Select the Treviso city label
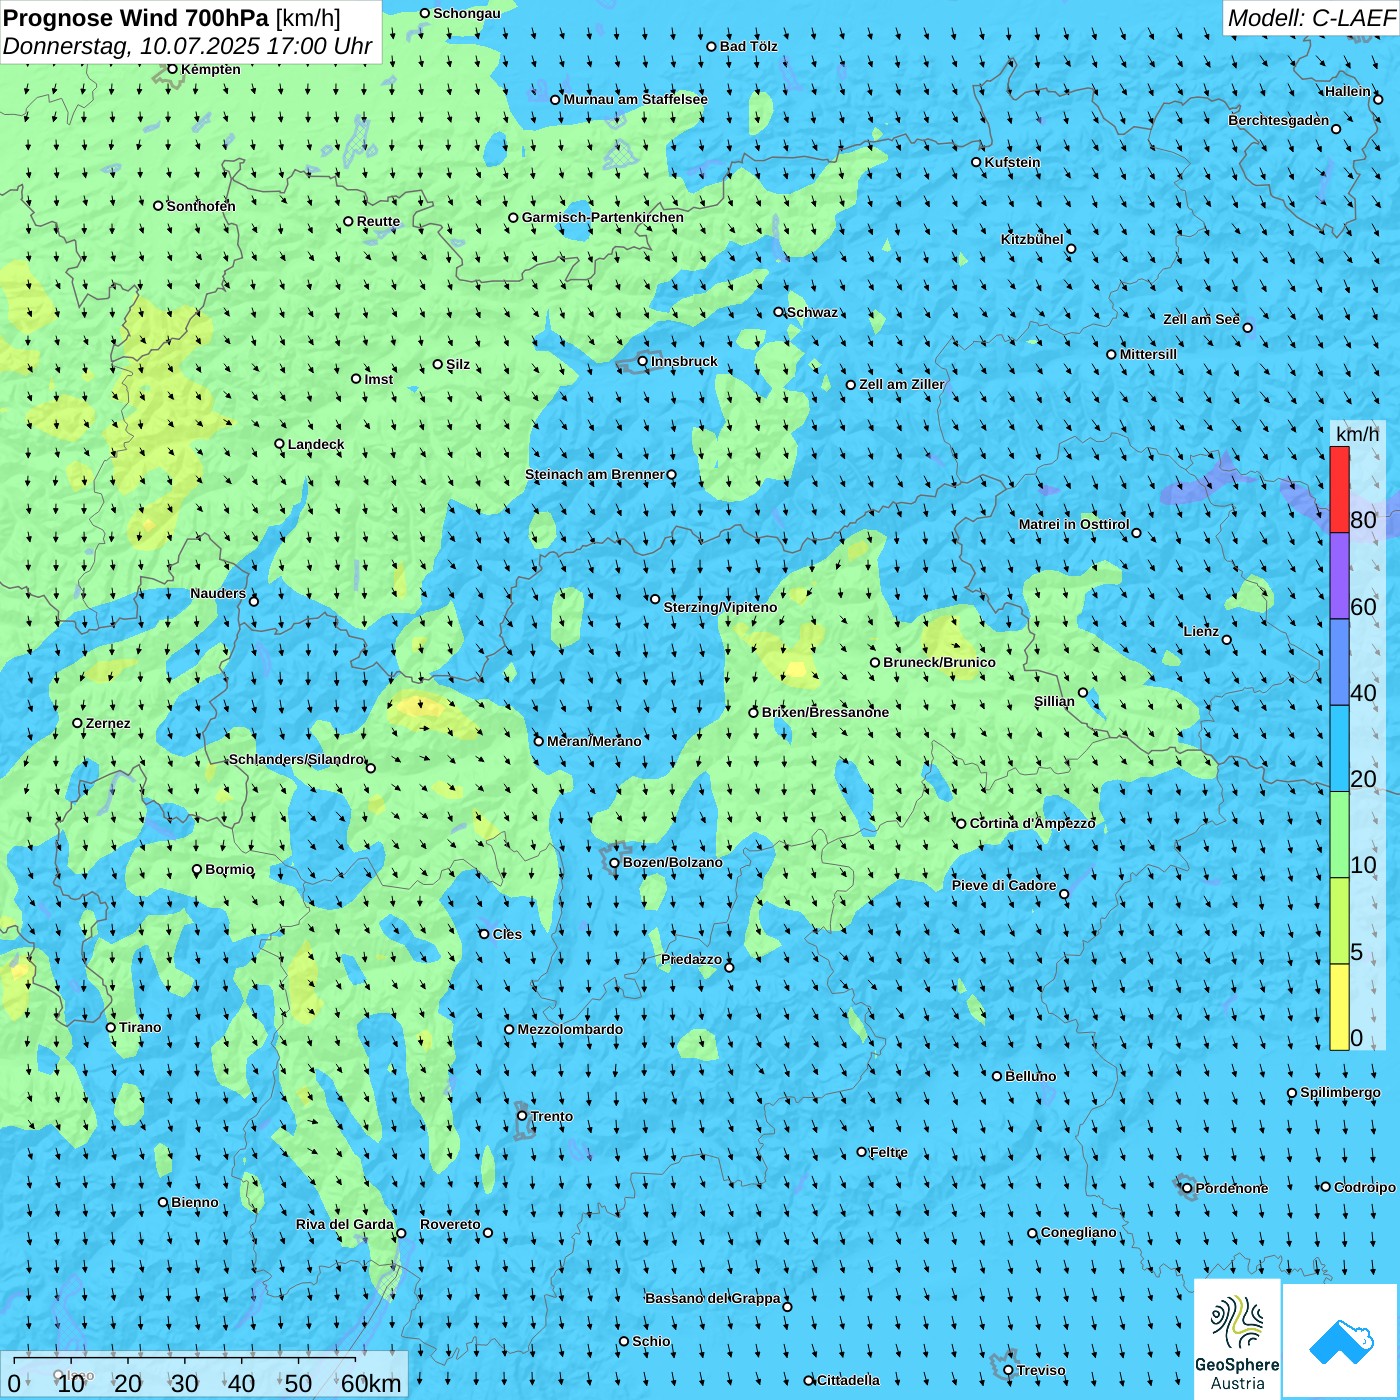 [1041, 1370]
